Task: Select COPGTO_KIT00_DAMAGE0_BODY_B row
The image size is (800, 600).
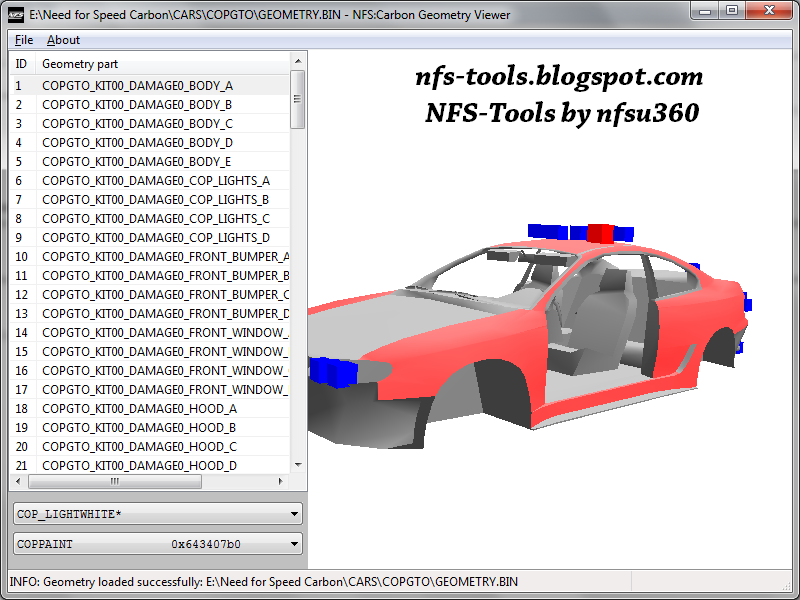Action: [x=150, y=105]
